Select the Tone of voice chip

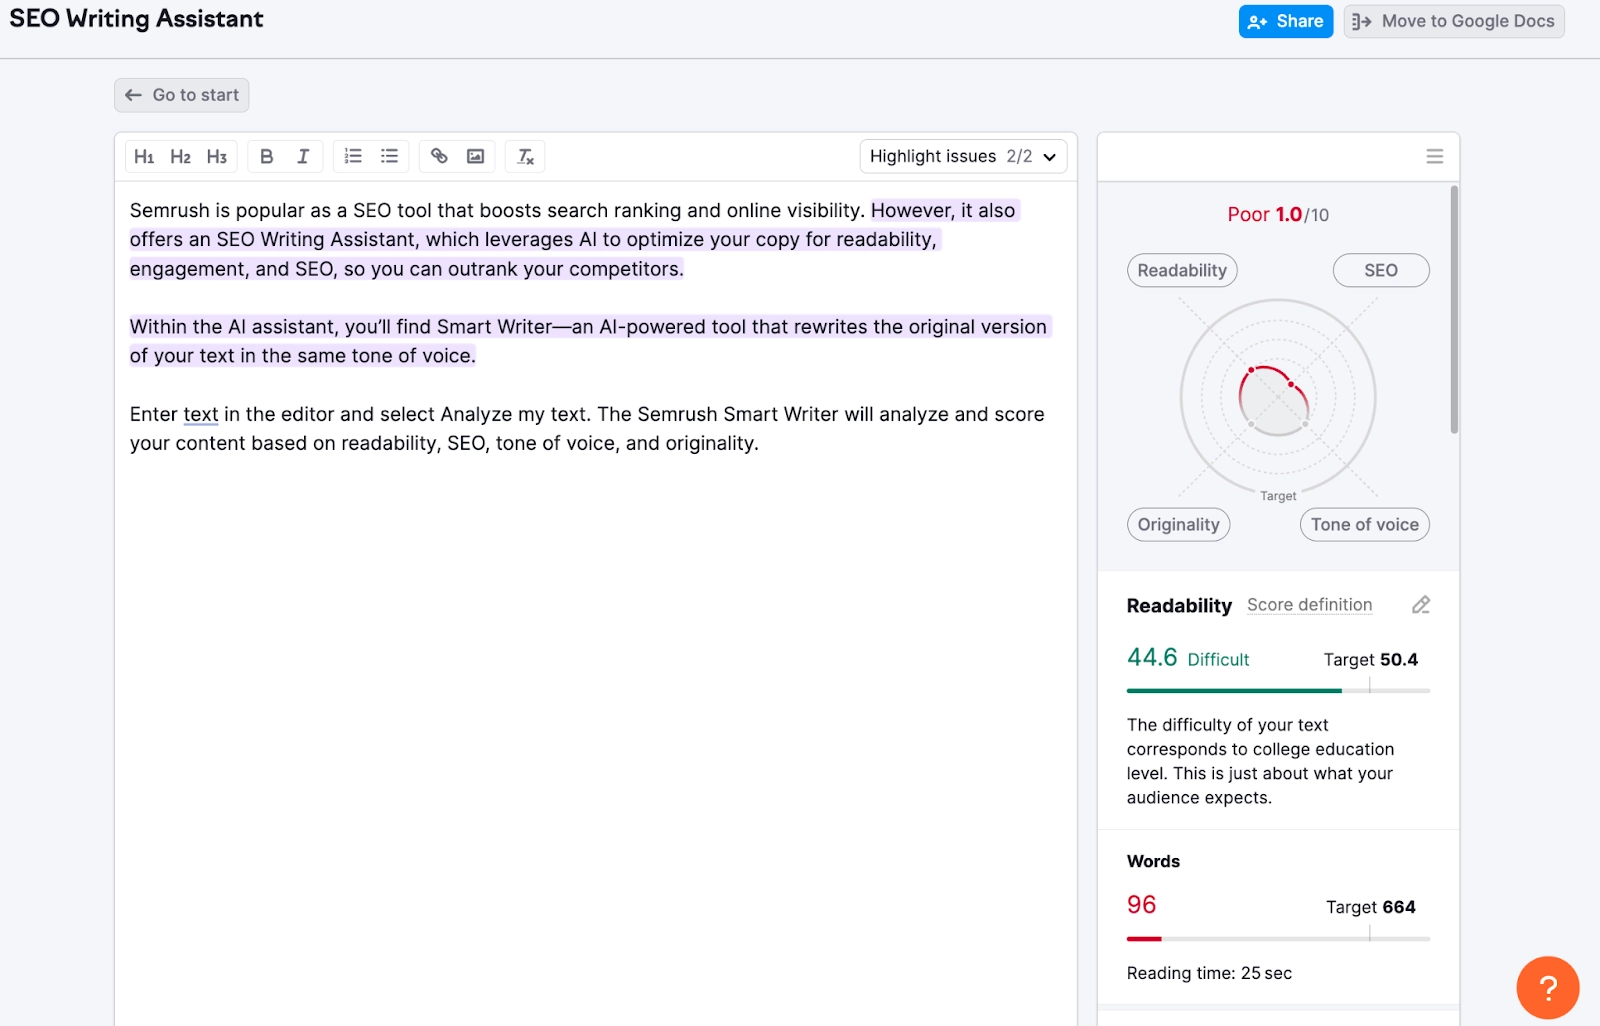click(x=1364, y=524)
